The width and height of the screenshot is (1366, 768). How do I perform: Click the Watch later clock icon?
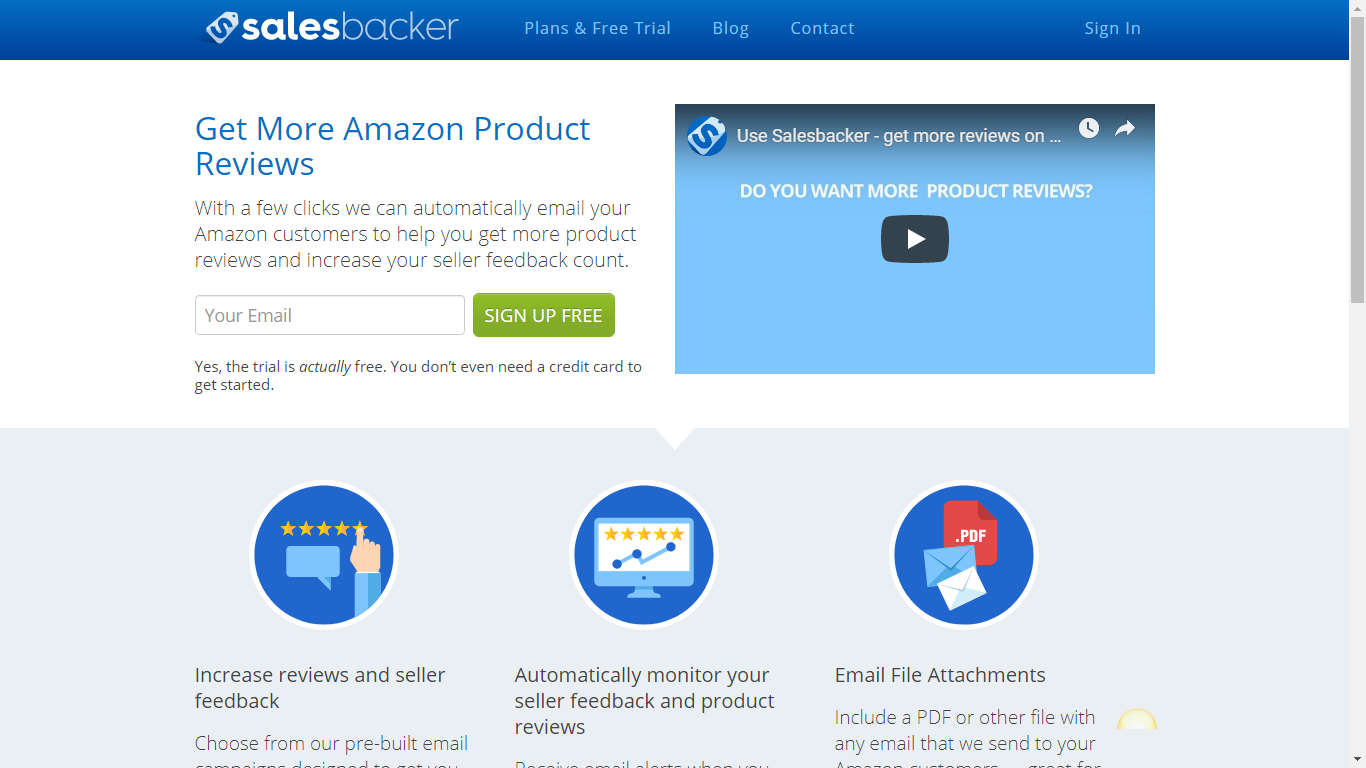click(1089, 128)
